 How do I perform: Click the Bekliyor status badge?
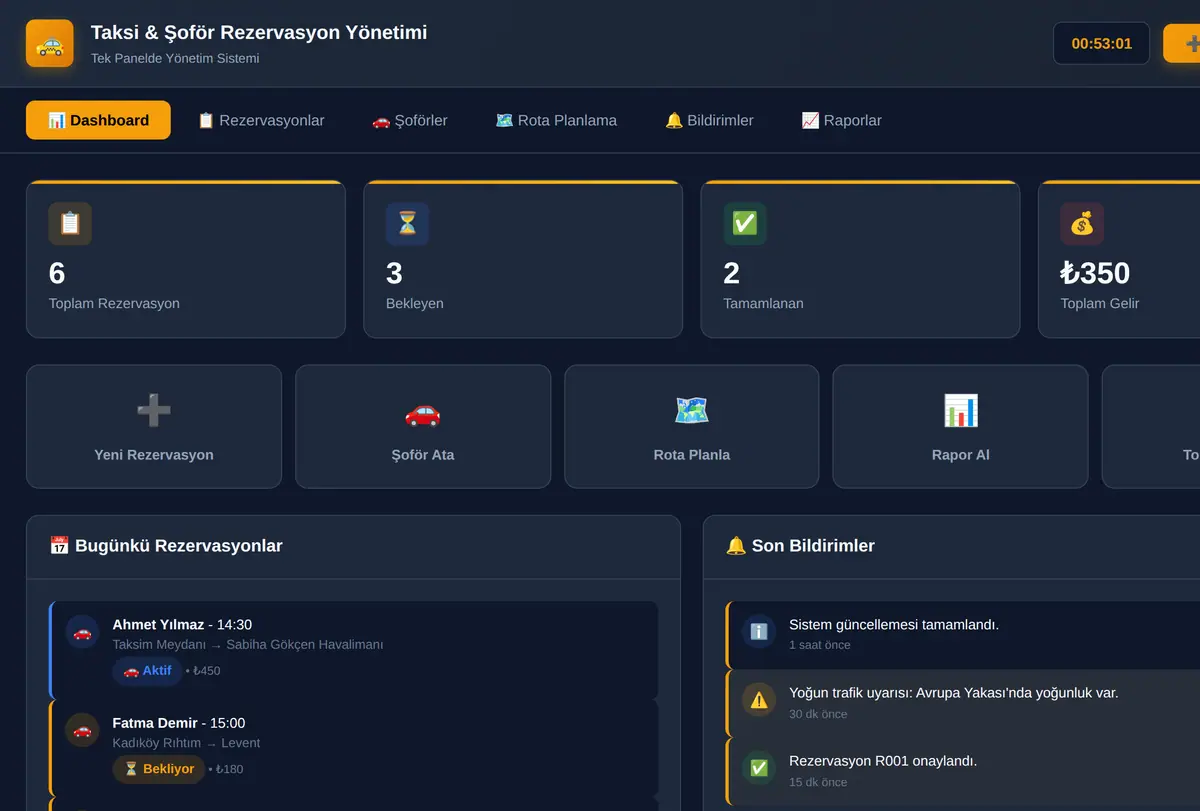(158, 769)
